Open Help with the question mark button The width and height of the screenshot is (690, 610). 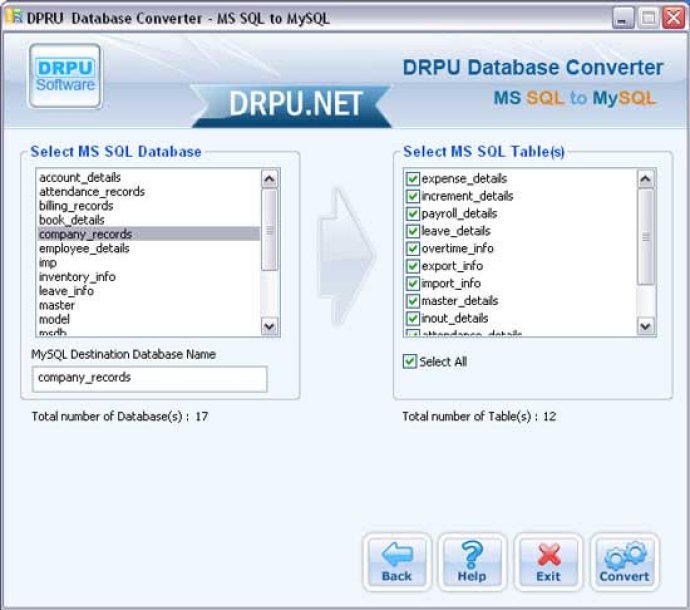[472, 562]
